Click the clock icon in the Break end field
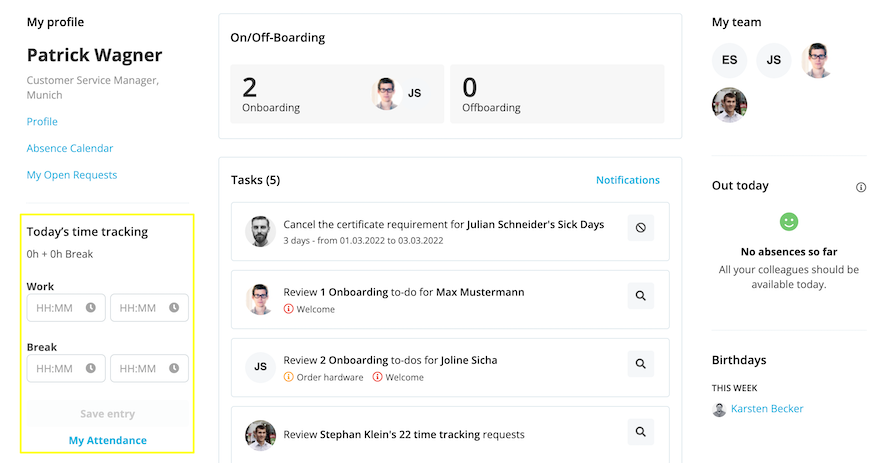890x463 pixels. point(174,368)
